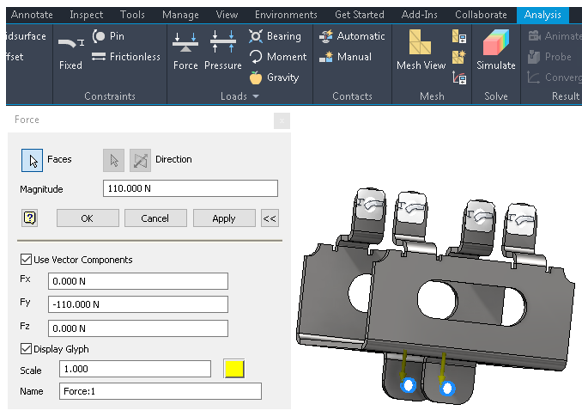Switch to the Inspect tab
The width and height of the screenshot is (582, 411).
(86, 15)
